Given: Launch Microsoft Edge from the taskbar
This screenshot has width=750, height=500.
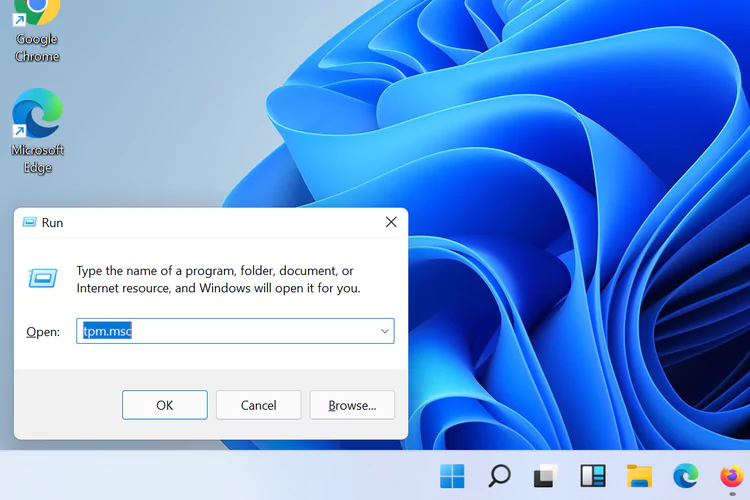Looking at the screenshot, I should point(686,476).
